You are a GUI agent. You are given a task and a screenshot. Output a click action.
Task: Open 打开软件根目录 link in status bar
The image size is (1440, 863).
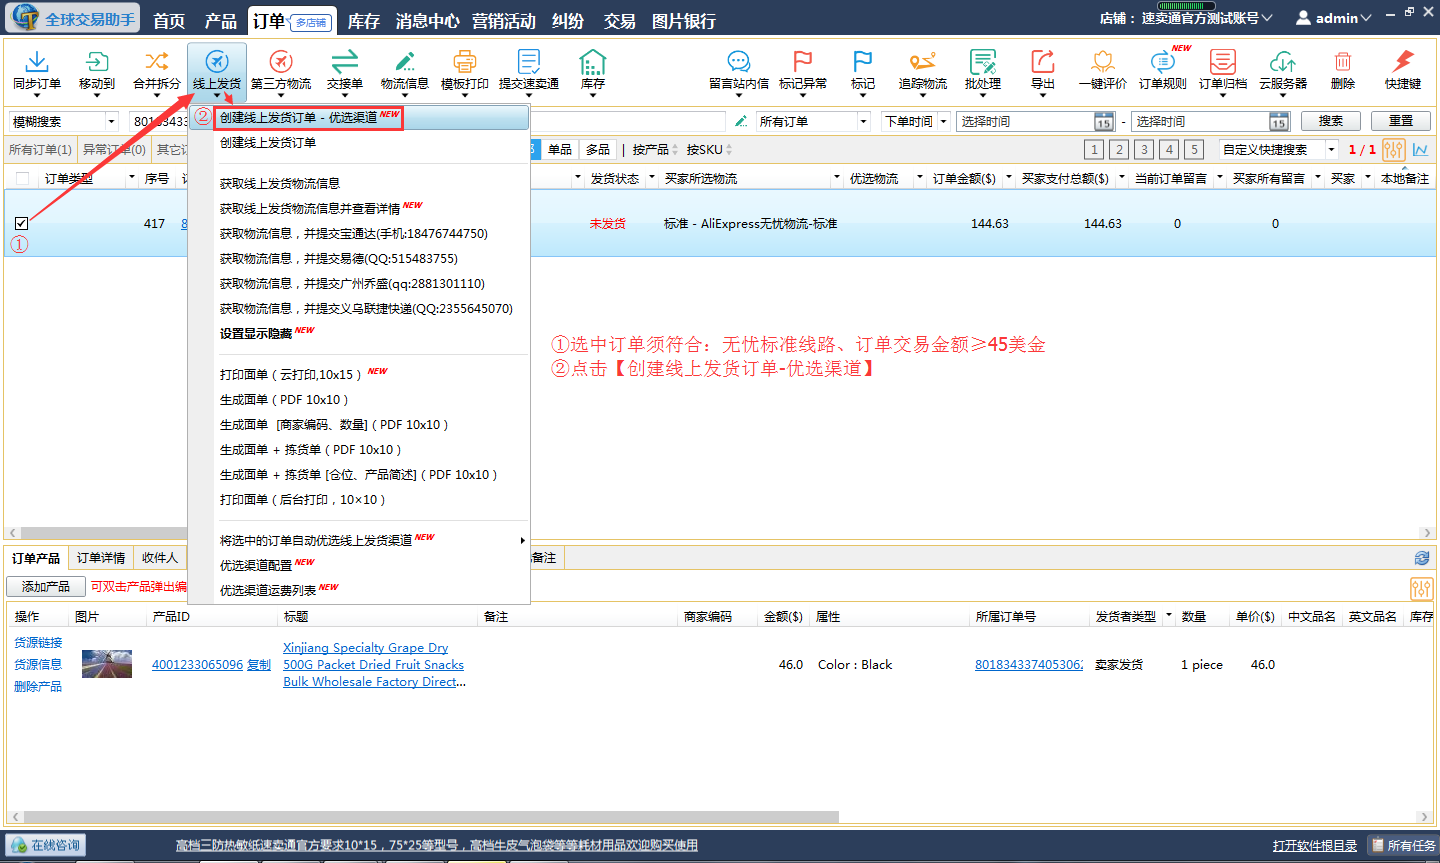(1314, 846)
